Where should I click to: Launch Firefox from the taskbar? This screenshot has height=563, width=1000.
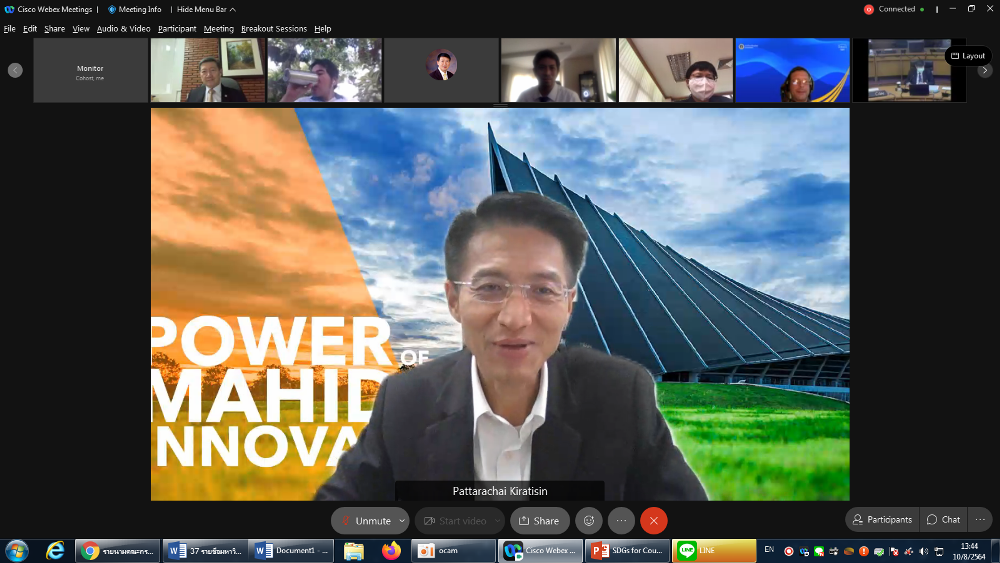click(x=390, y=551)
